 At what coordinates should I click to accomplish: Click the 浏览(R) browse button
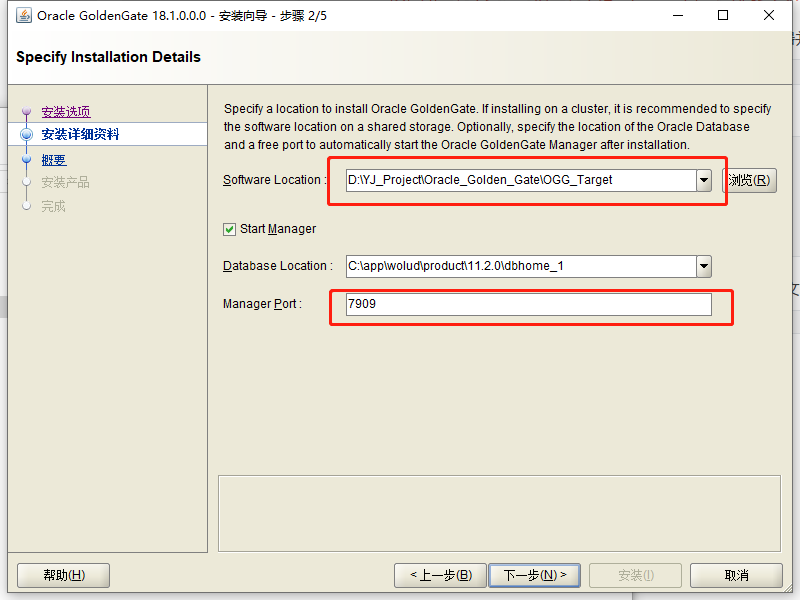(749, 180)
